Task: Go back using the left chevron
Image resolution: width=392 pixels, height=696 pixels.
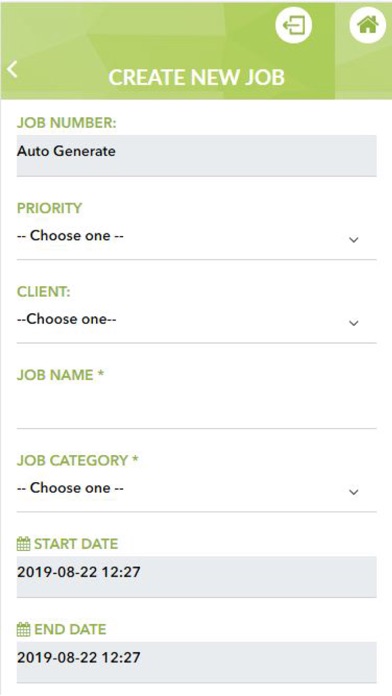Action: click(x=12, y=70)
